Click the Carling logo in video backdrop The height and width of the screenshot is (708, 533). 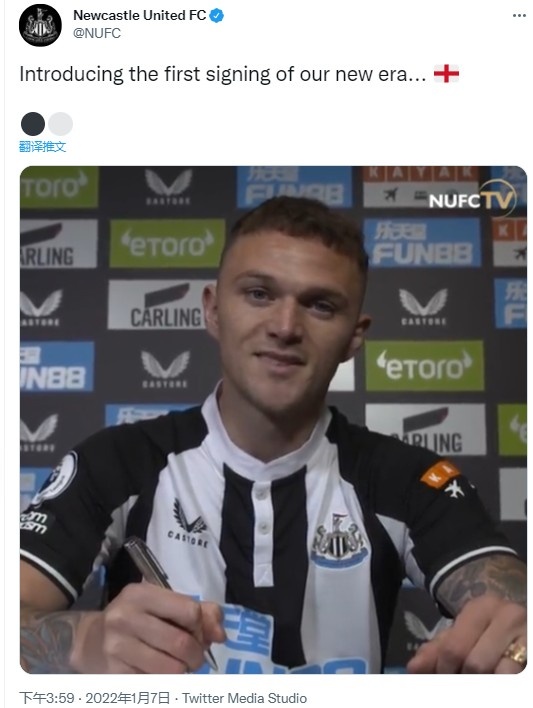coord(158,304)
